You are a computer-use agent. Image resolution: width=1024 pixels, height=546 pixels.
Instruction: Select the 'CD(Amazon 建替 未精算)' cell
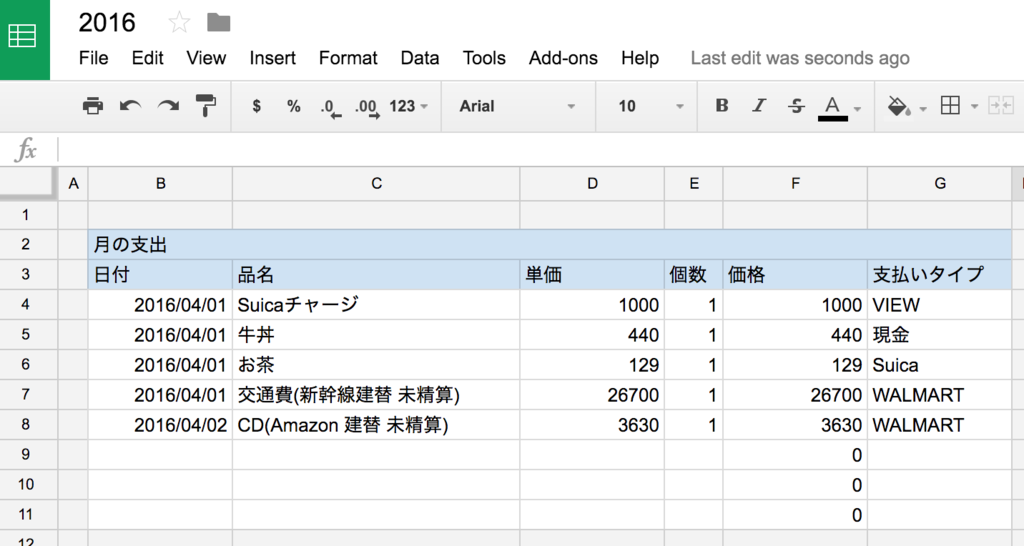tap(376, 425)
